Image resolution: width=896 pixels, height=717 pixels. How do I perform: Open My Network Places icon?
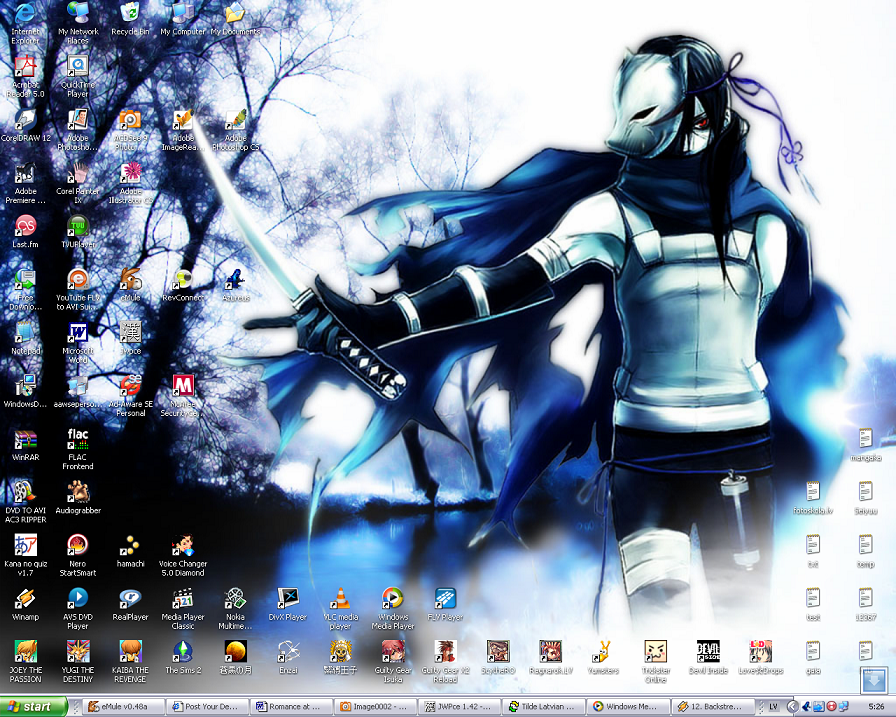click(78, 14)
